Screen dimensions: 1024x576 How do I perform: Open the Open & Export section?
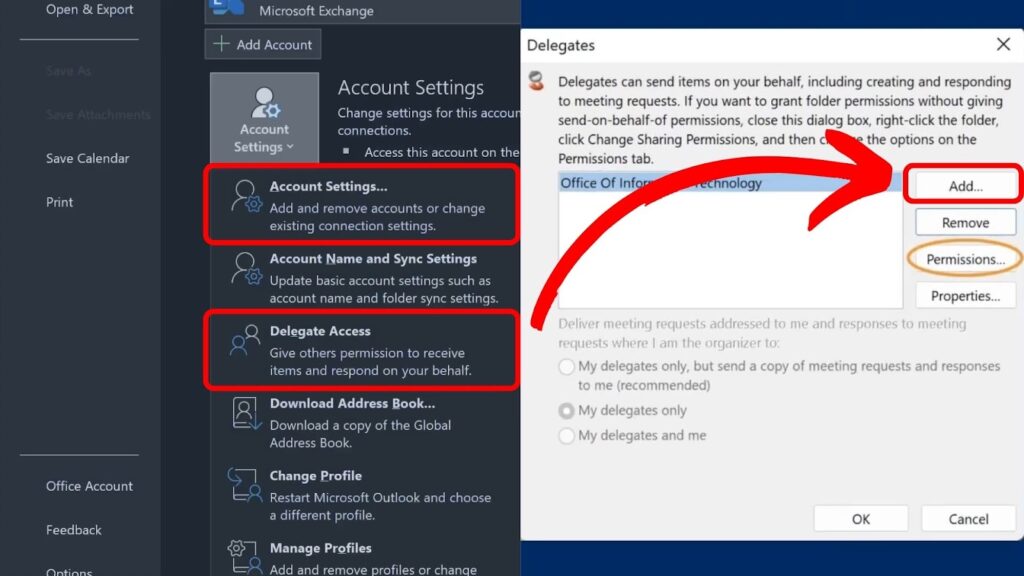pos(89,9)
